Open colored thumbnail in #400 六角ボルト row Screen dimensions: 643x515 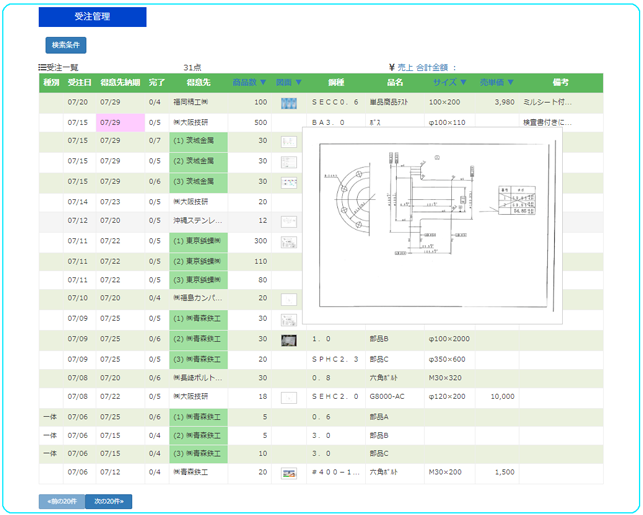coord(289,474)
